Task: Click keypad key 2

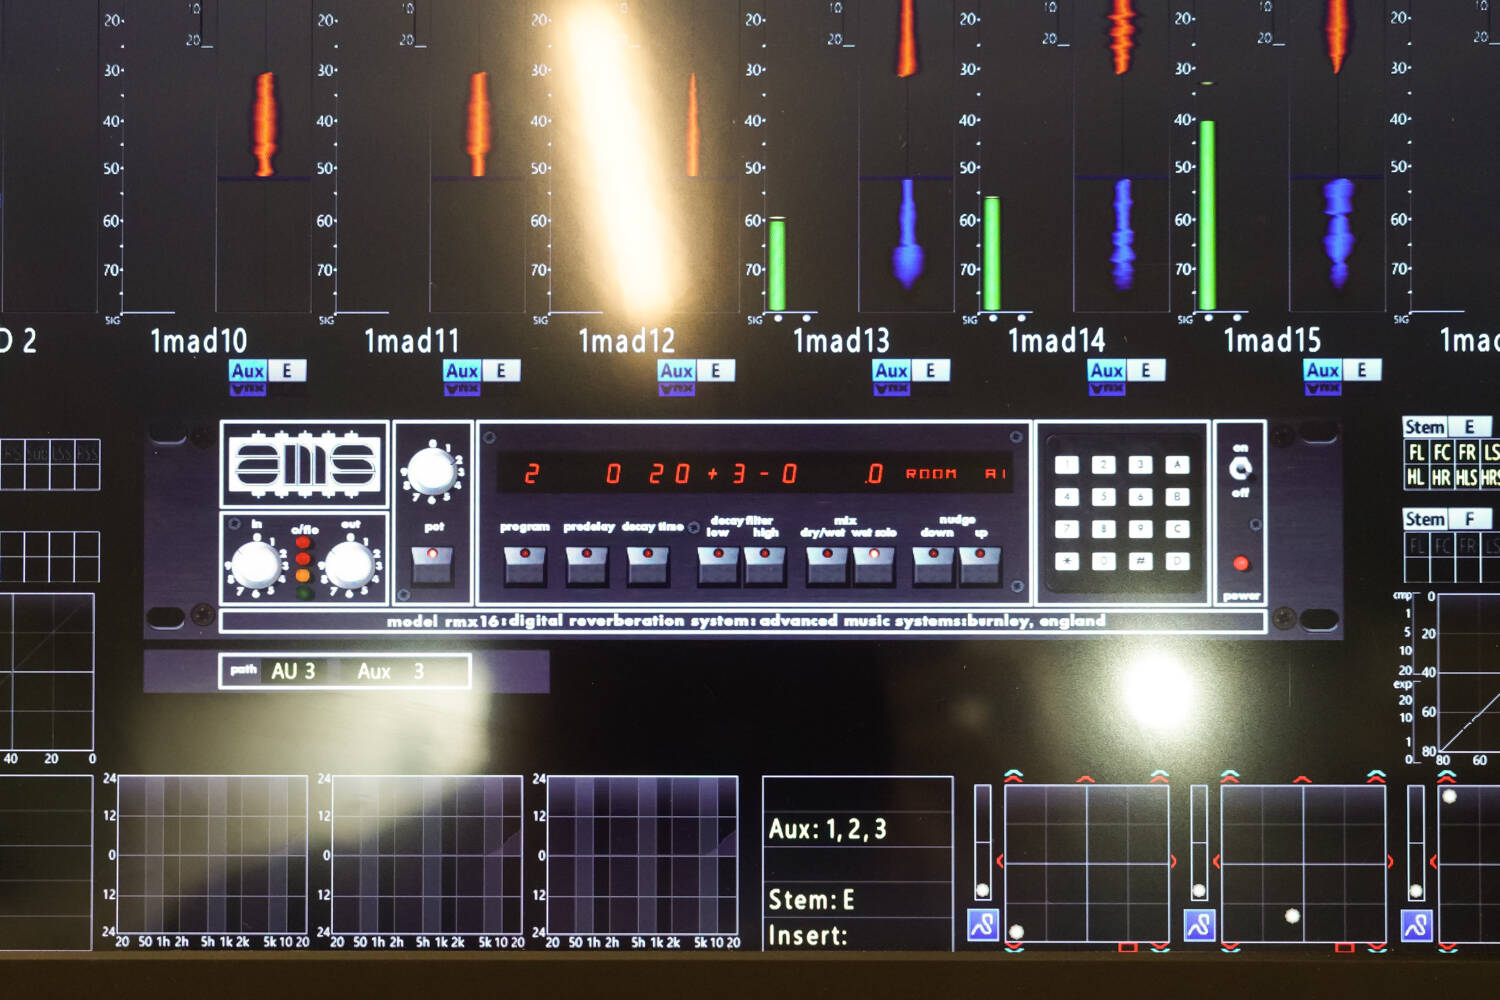Action: point(1104,465)
